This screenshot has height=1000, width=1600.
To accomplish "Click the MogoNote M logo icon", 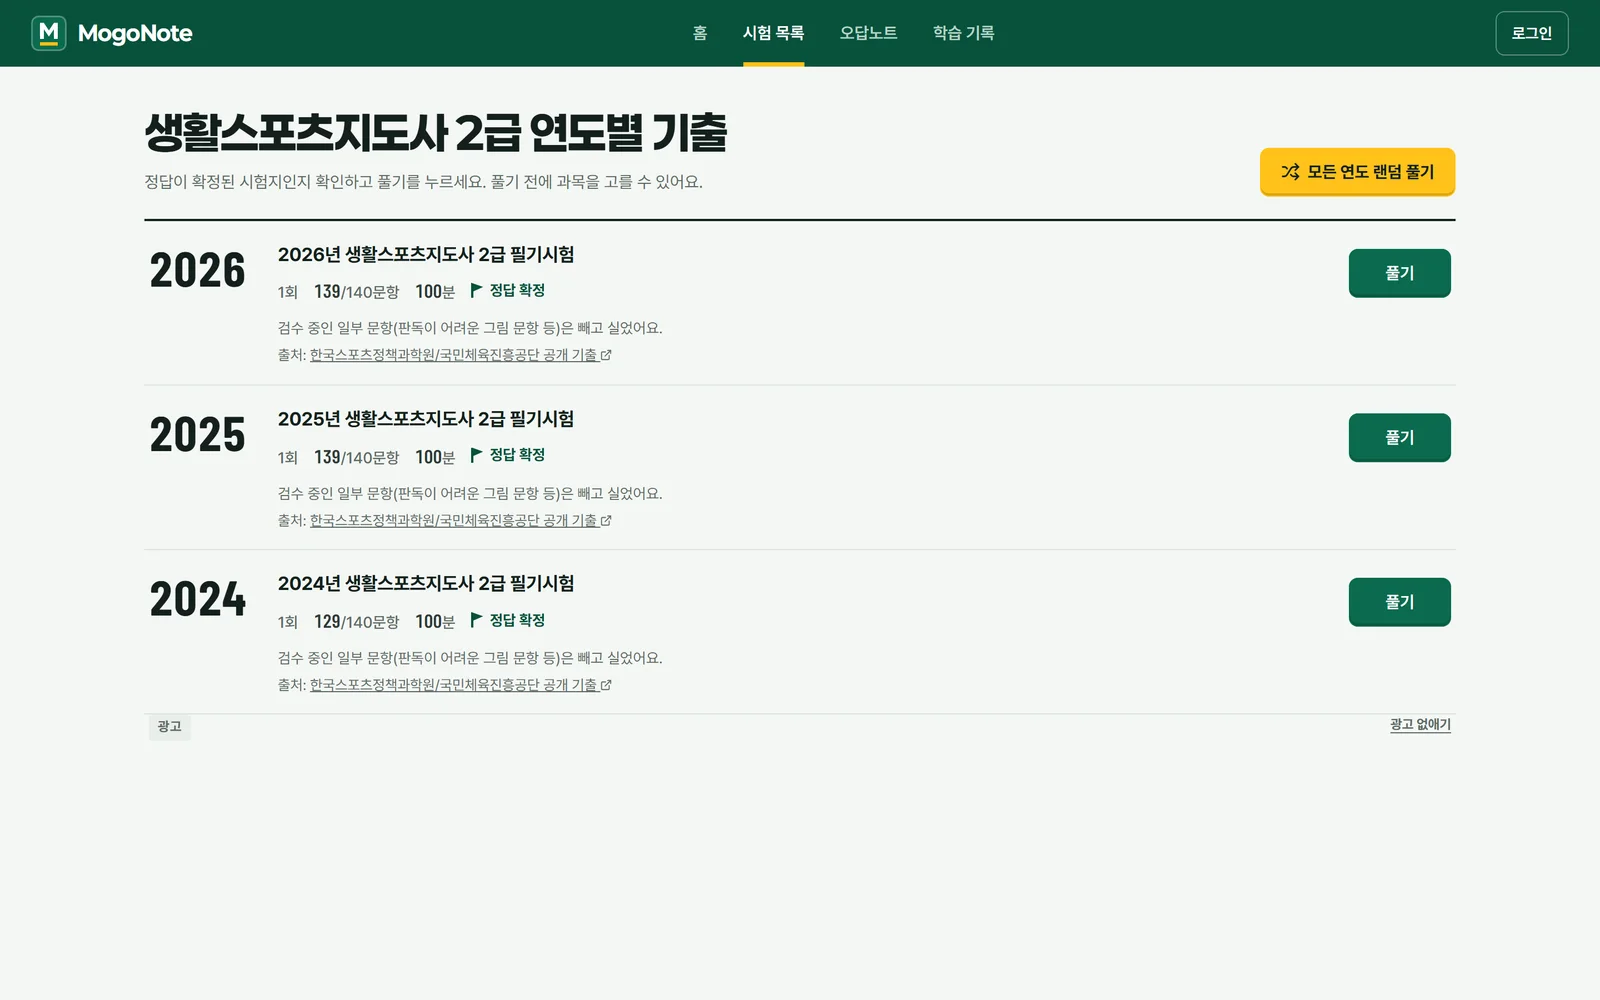I will click(x=49, y=33).
